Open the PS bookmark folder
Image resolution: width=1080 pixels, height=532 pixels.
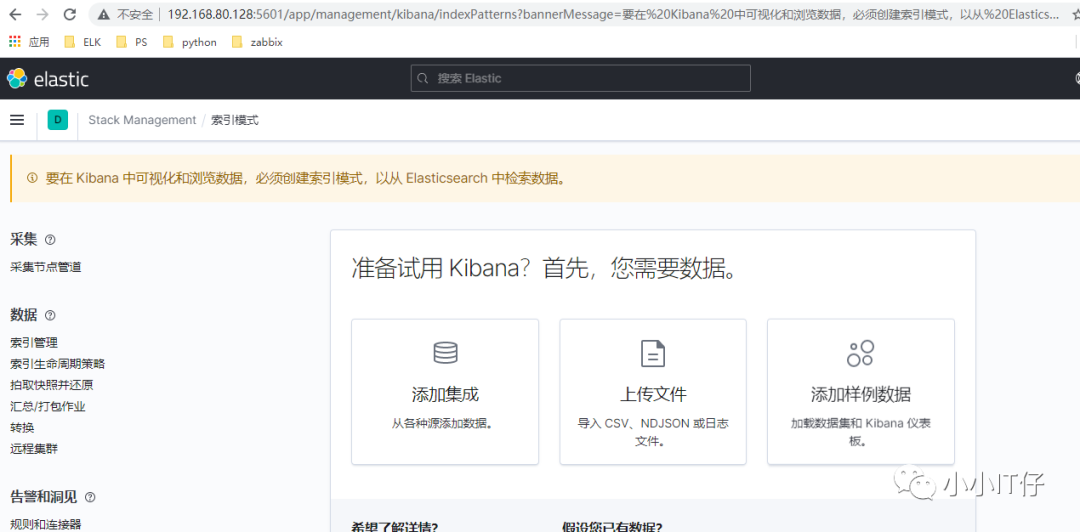click(132, 42)
